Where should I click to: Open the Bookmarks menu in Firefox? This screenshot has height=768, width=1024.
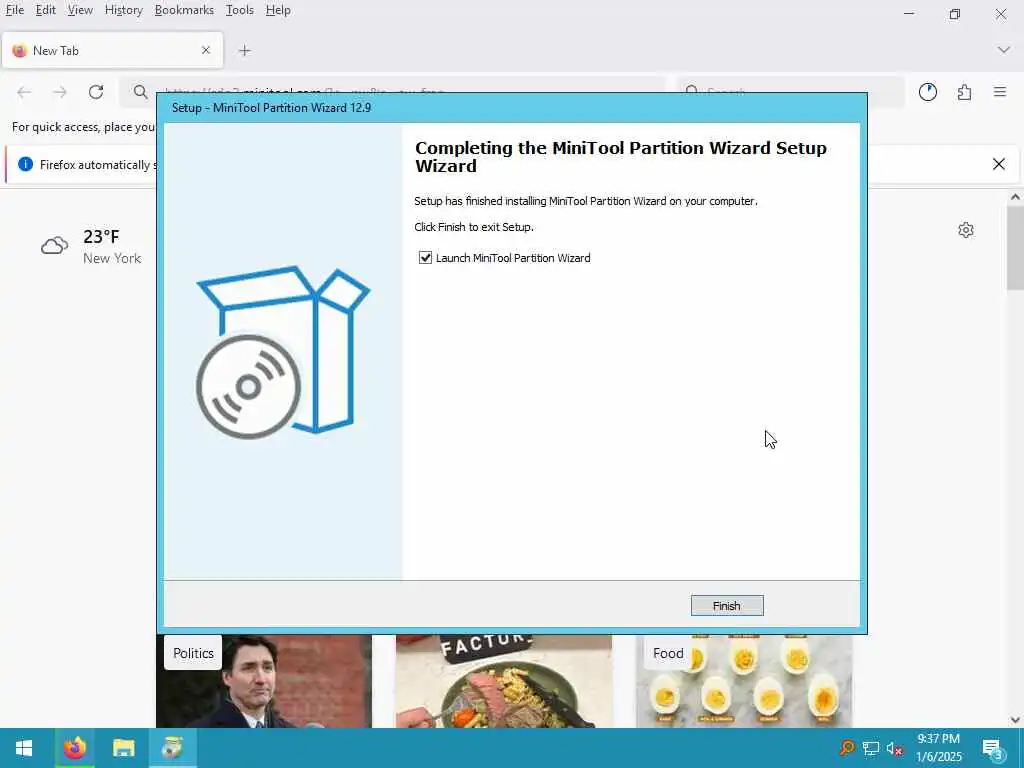(x=184, y=10)
